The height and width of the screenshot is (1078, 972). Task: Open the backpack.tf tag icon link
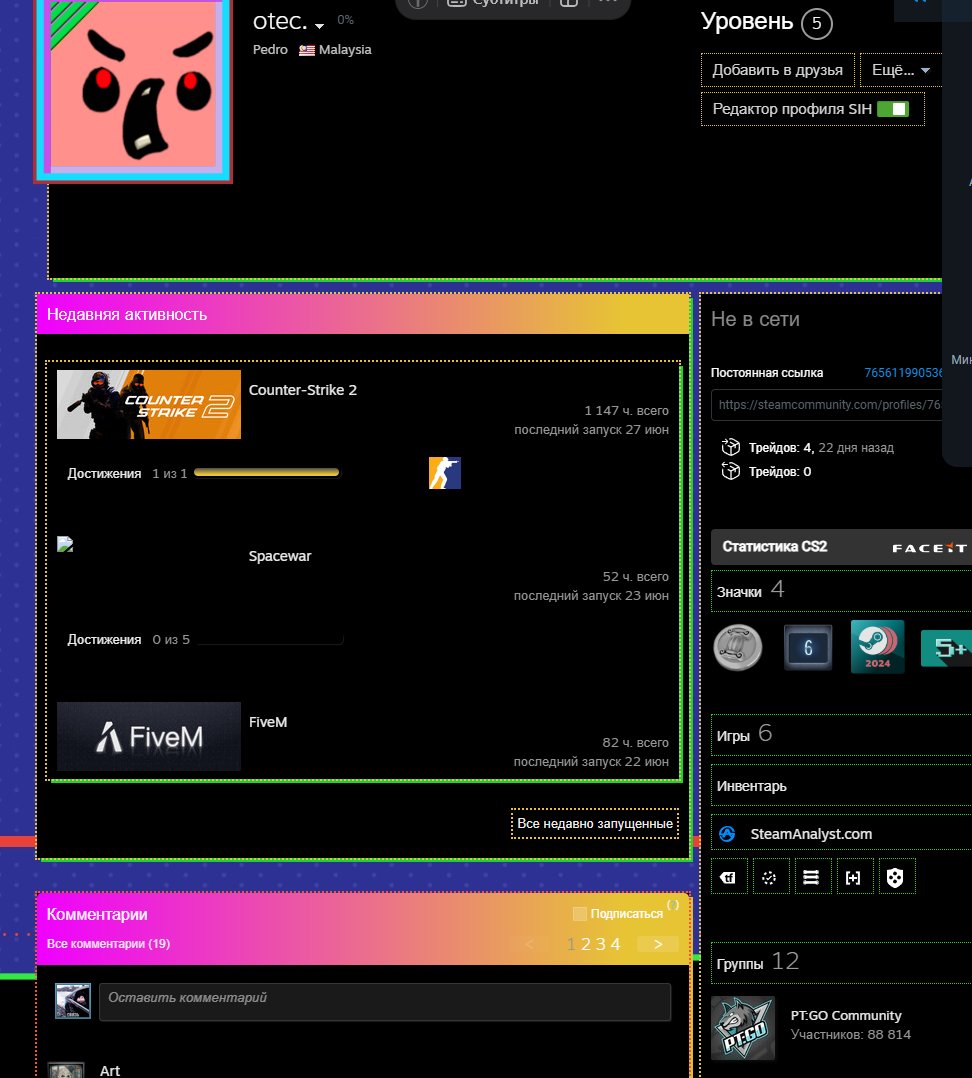pyautogui.click(x=729, y=877)
